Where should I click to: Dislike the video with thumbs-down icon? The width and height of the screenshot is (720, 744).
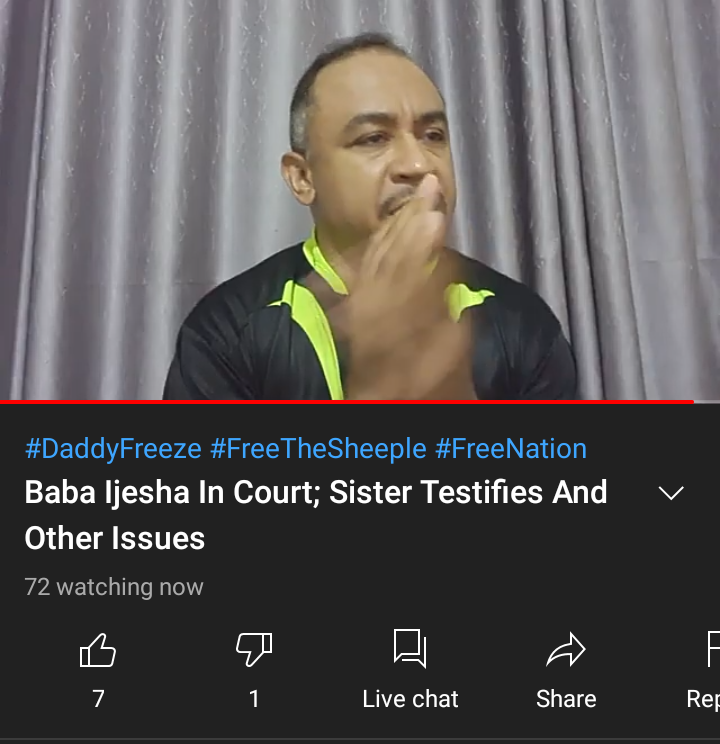click(x=254, y=650)
